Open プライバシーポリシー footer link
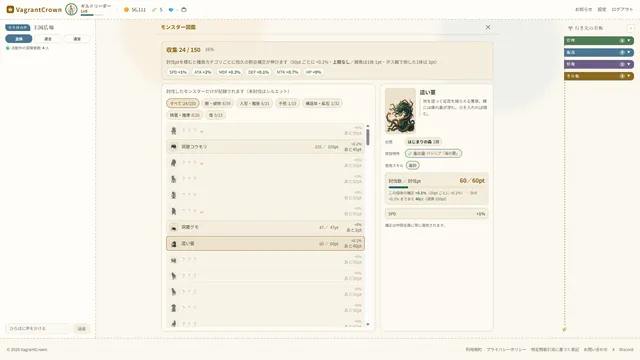This screenshot has height=360, width=640. pos(506,350)
